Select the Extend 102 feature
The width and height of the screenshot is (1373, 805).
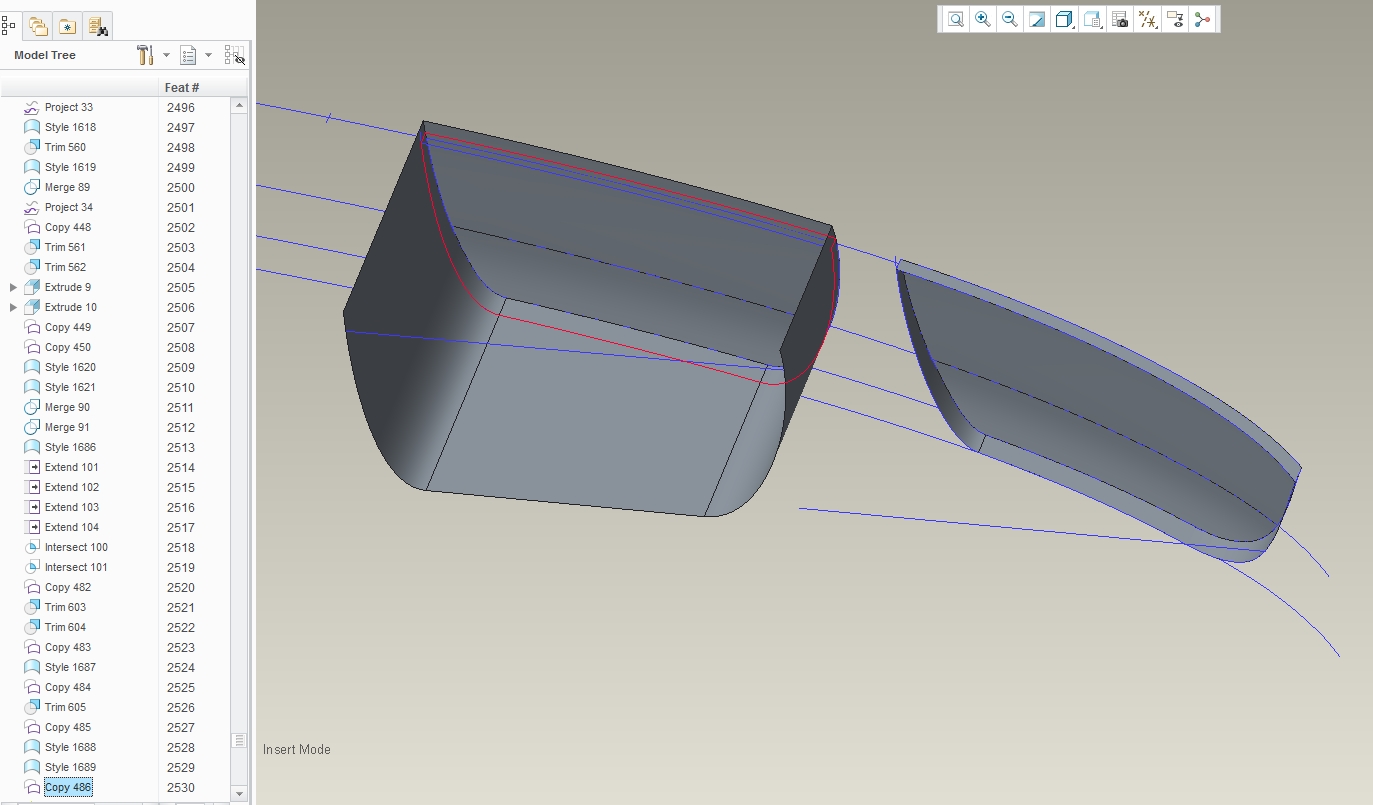pyautogui.click(x=72, y=487)
